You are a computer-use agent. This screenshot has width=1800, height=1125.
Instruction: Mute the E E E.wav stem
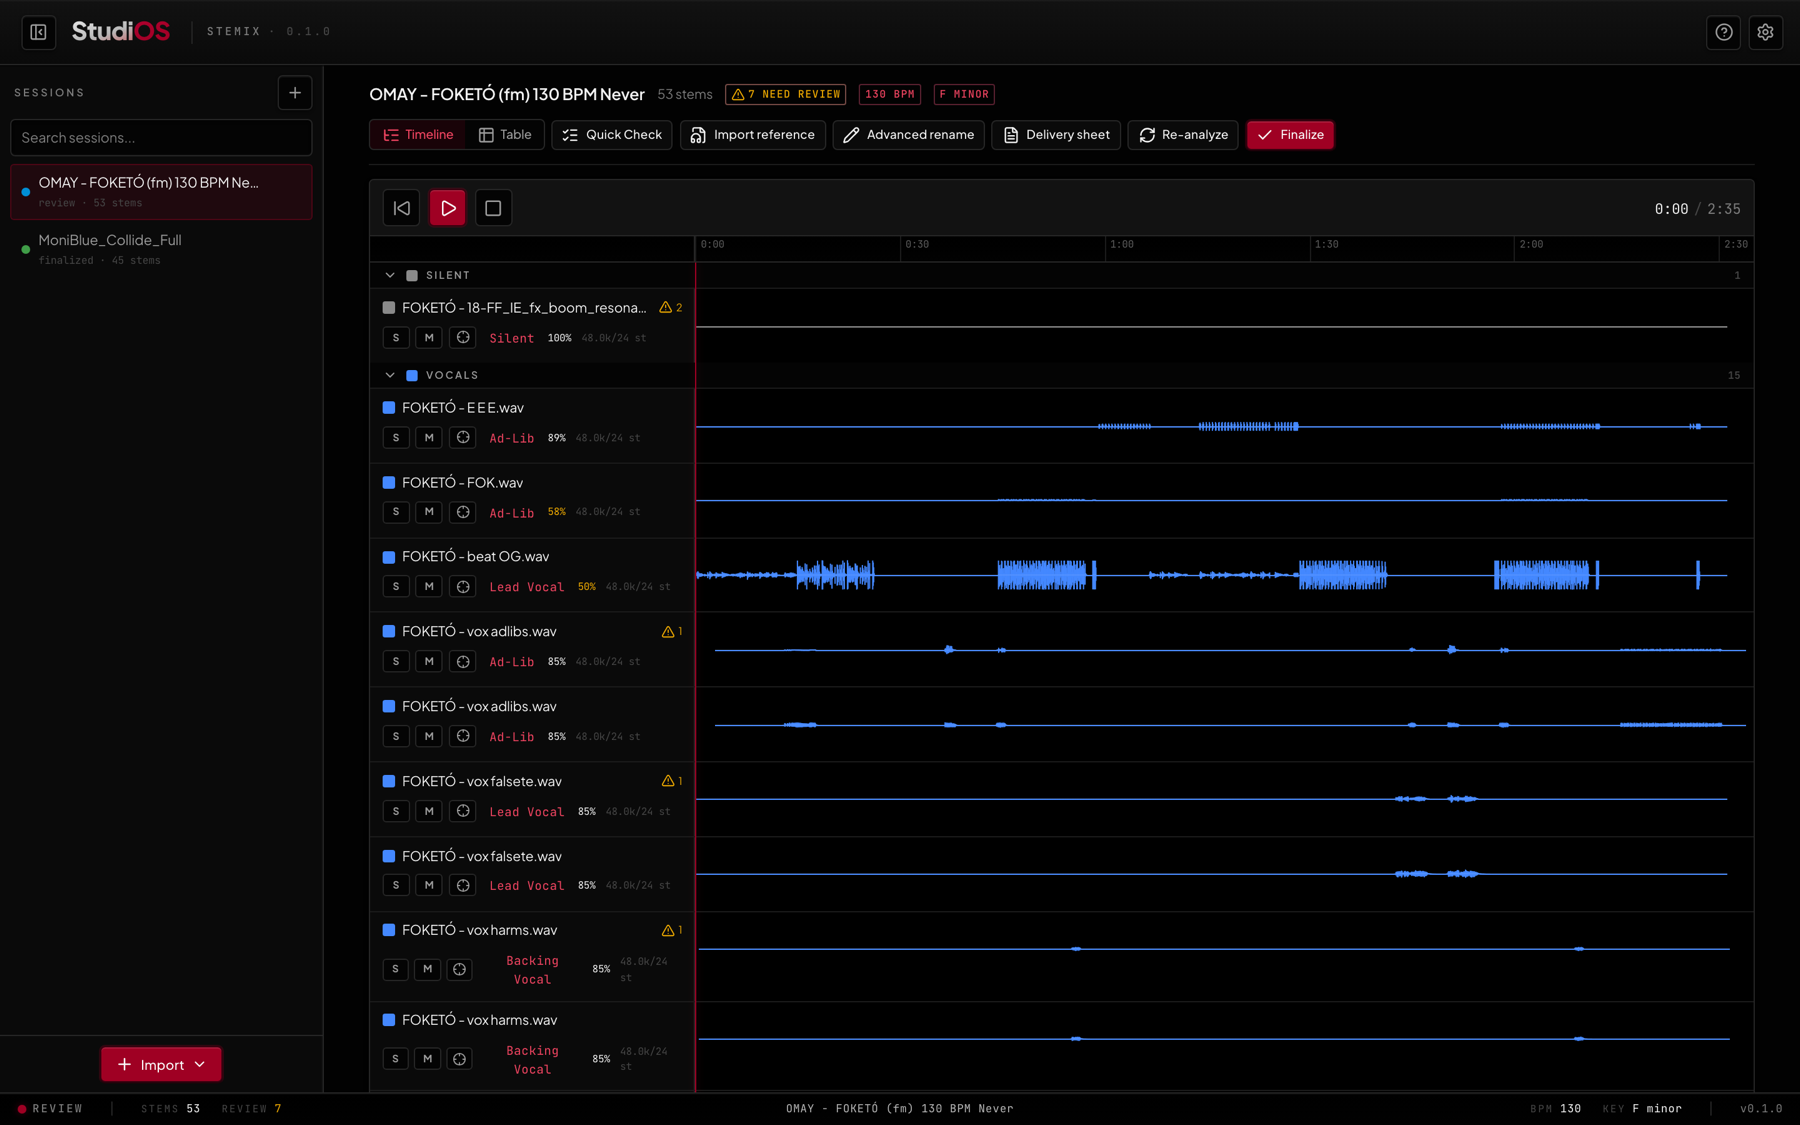tap(429, 438)
